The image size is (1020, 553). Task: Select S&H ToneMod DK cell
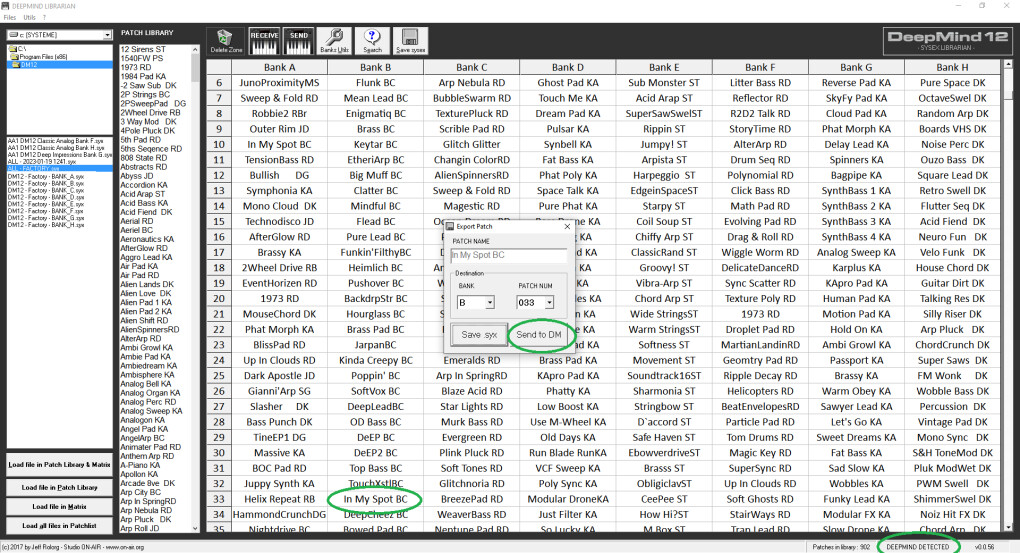(x=952, y=453)
